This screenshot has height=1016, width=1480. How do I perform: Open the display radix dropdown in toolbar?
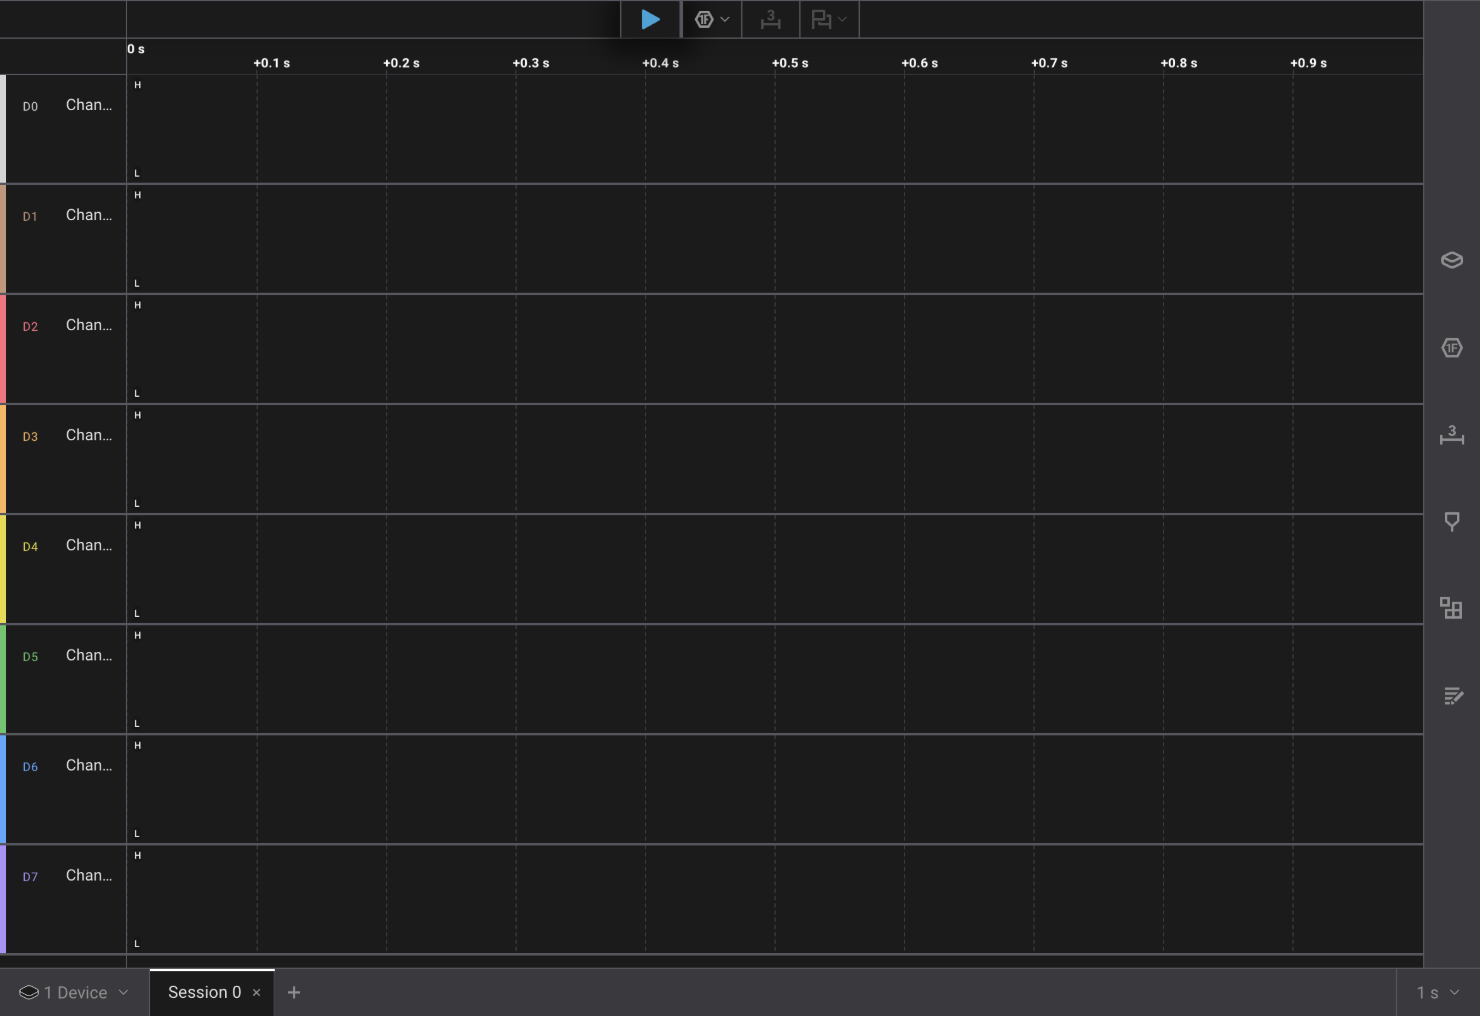click(x=726, y=19)
